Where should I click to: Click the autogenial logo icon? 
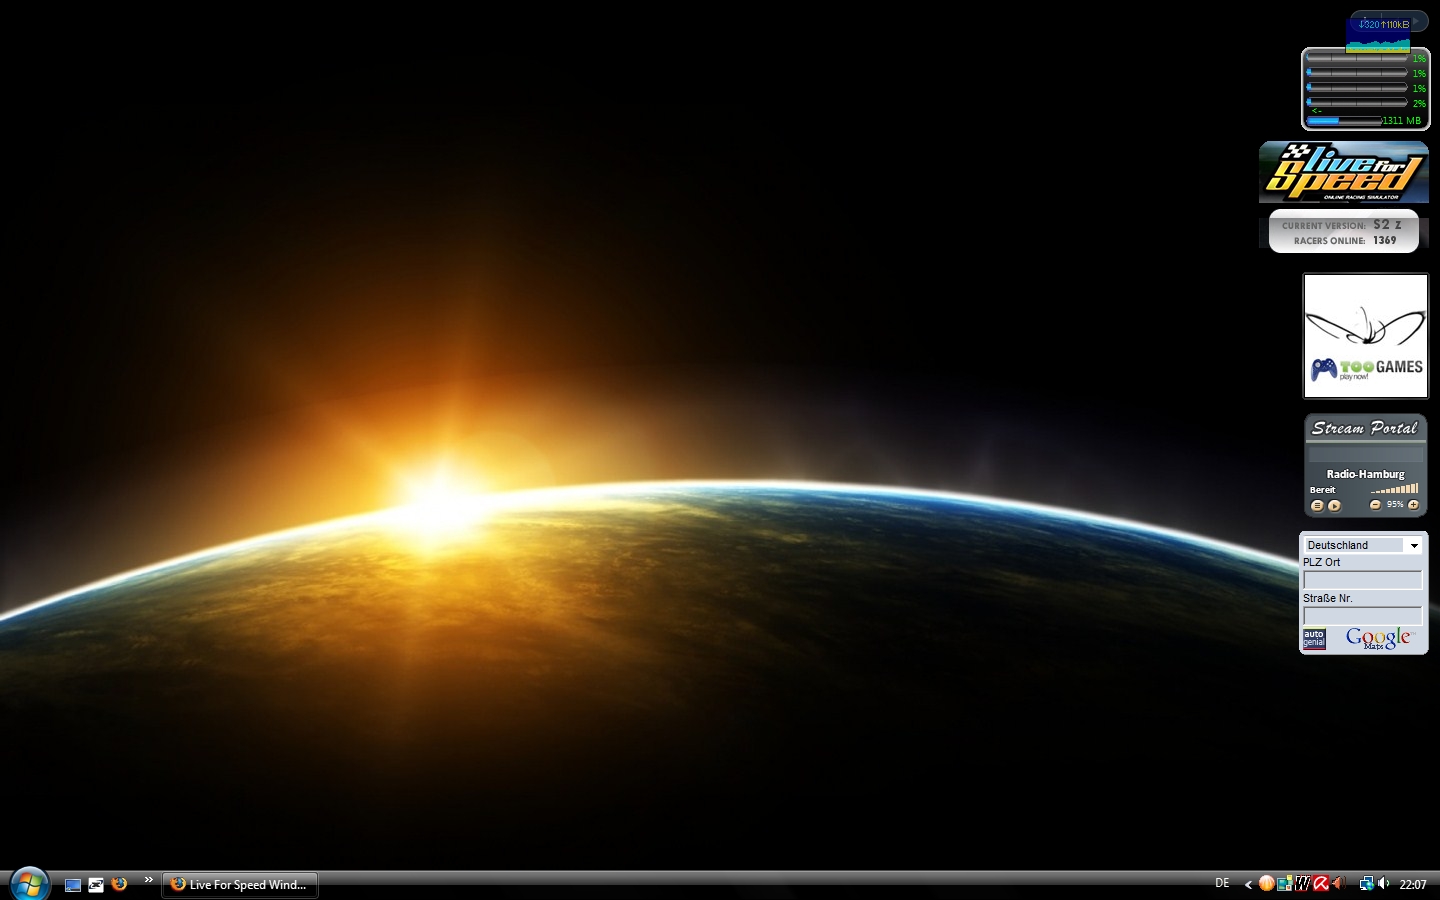pos(1314,639)
